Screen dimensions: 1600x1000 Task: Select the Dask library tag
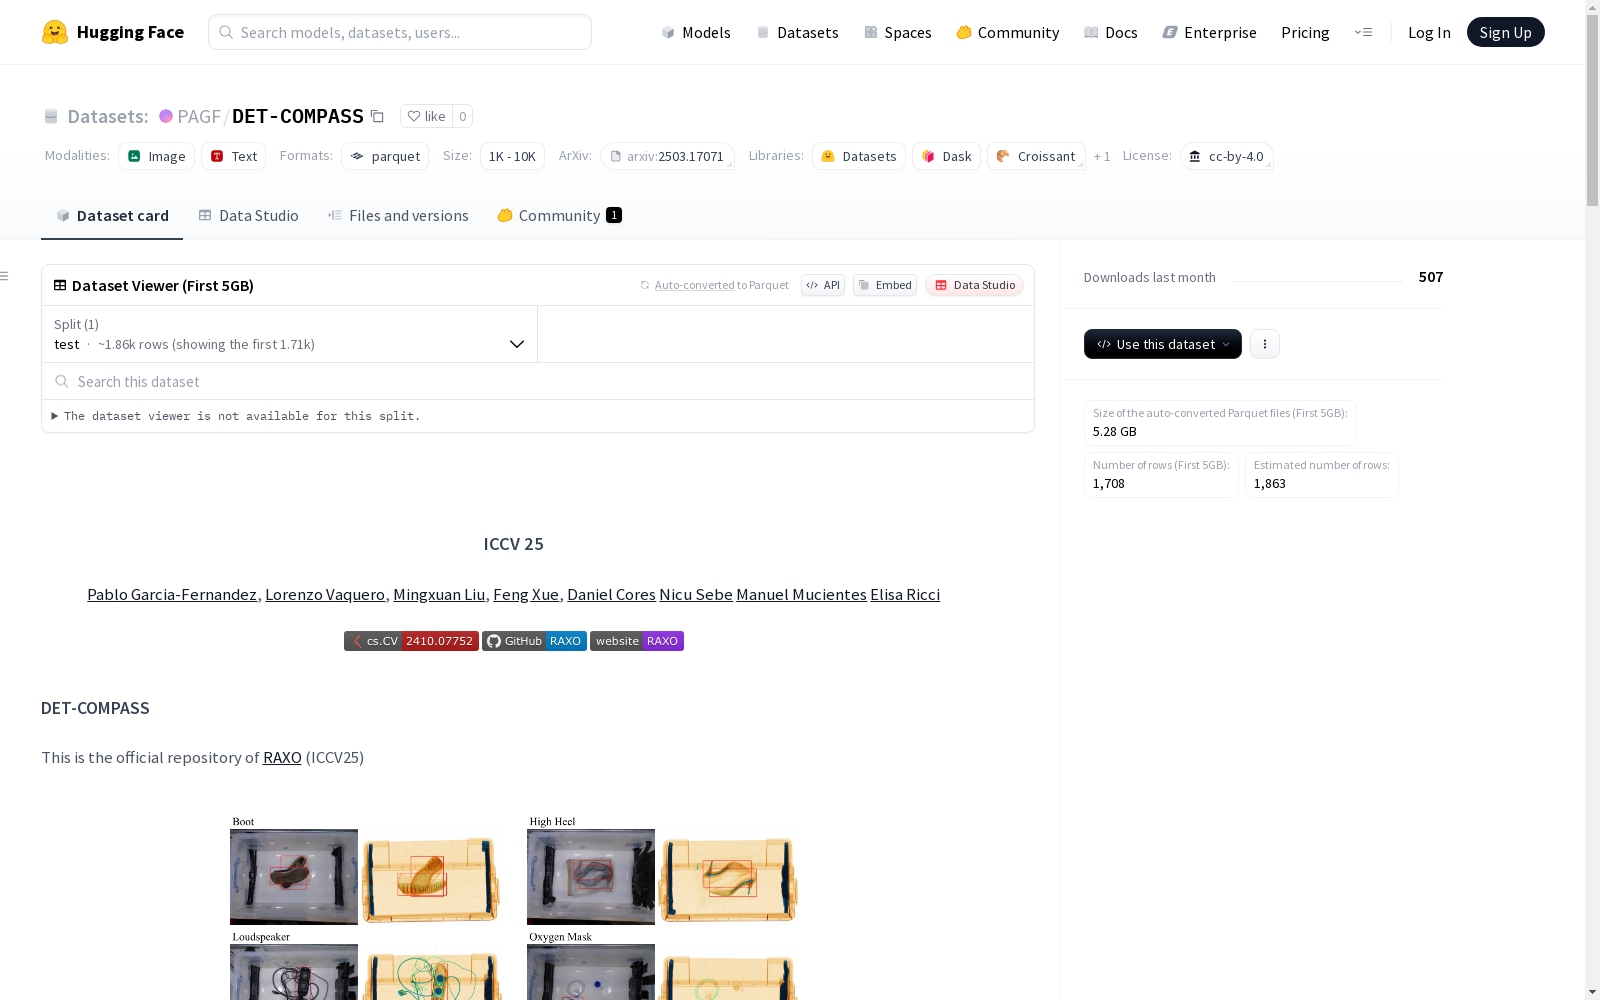[946, 156]
